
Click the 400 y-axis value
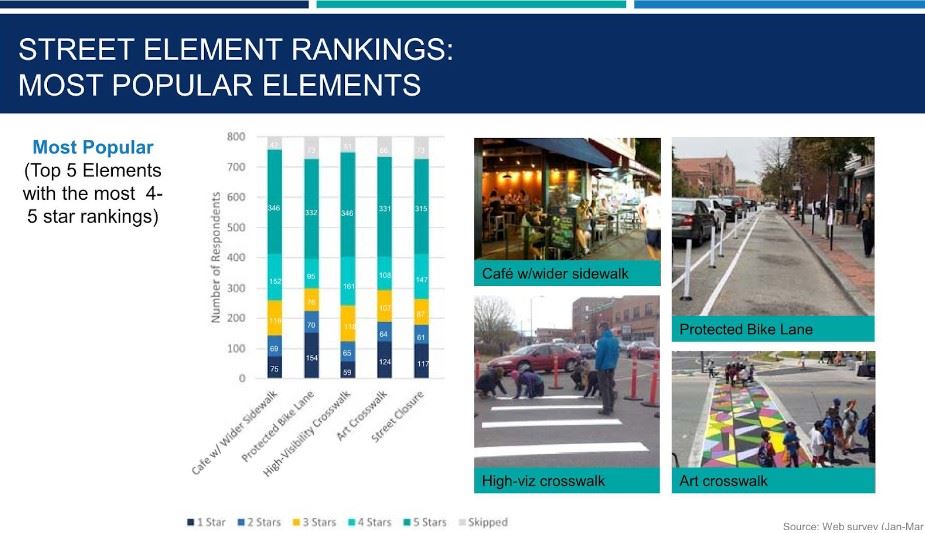[236, 258]
